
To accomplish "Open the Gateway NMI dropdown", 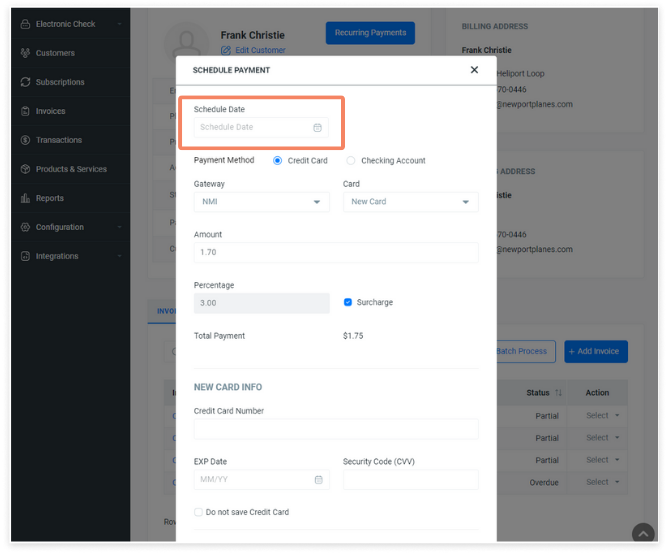I will pos(262,202).
